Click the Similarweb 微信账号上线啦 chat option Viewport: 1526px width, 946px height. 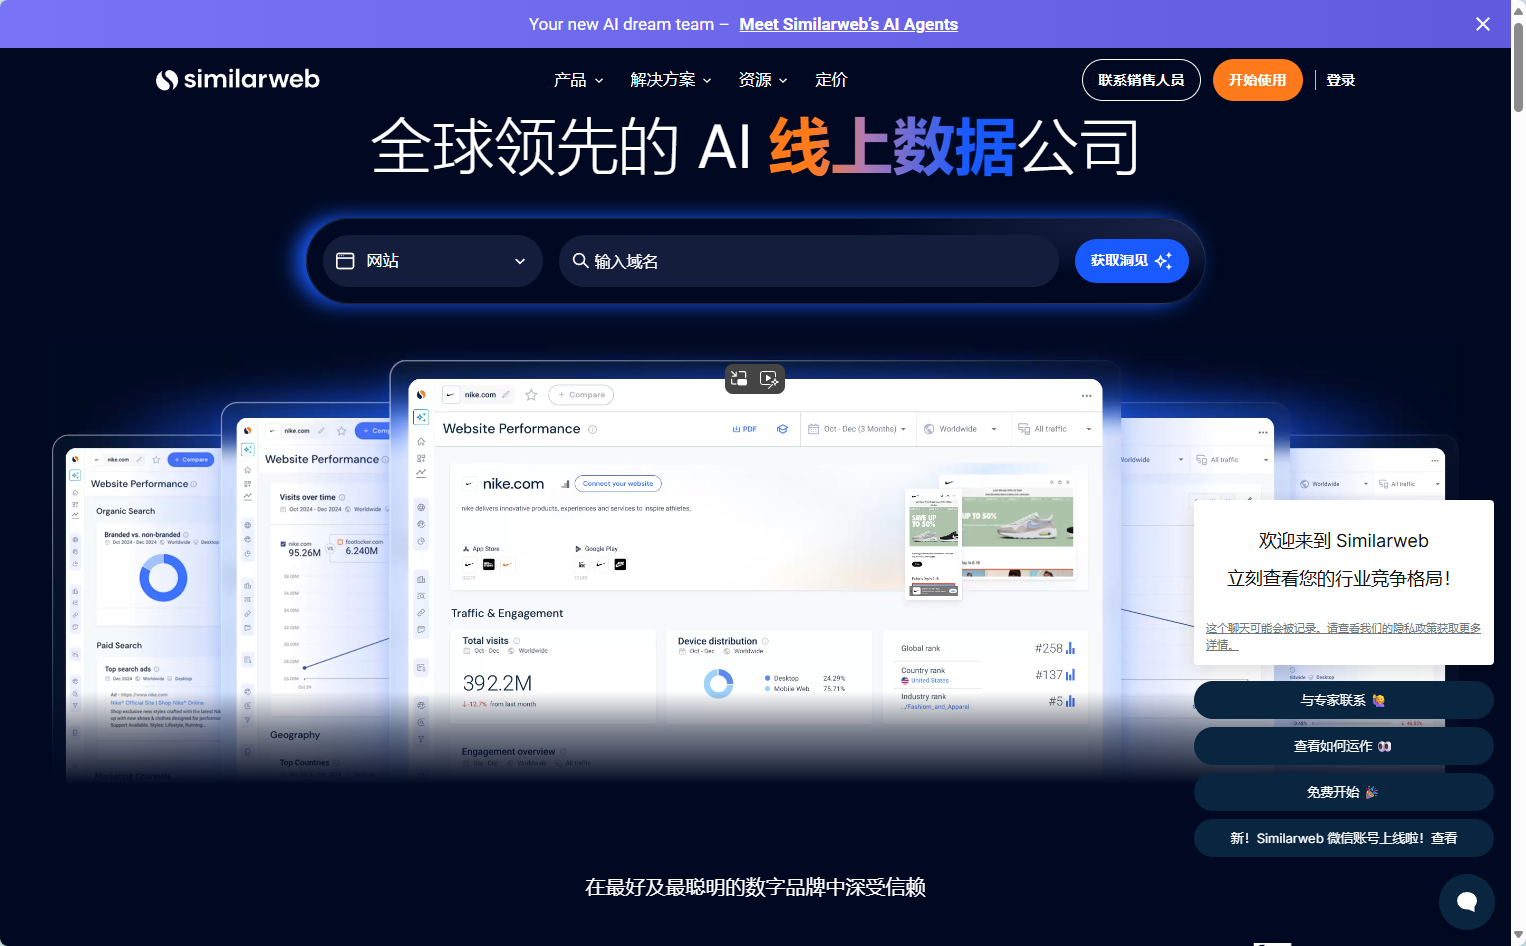(1343, 838)
